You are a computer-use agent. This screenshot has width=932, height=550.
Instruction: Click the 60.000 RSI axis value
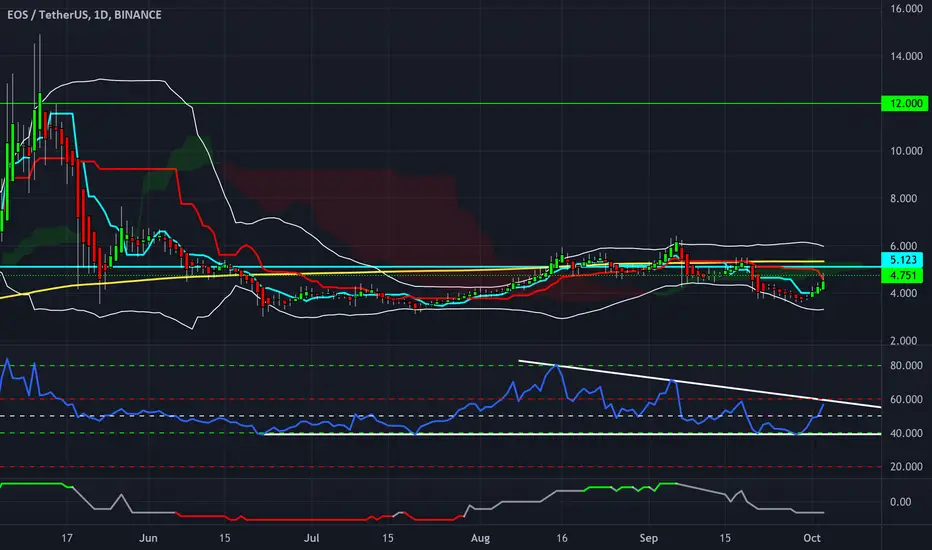pyautogui.click(x=906, y=400)
